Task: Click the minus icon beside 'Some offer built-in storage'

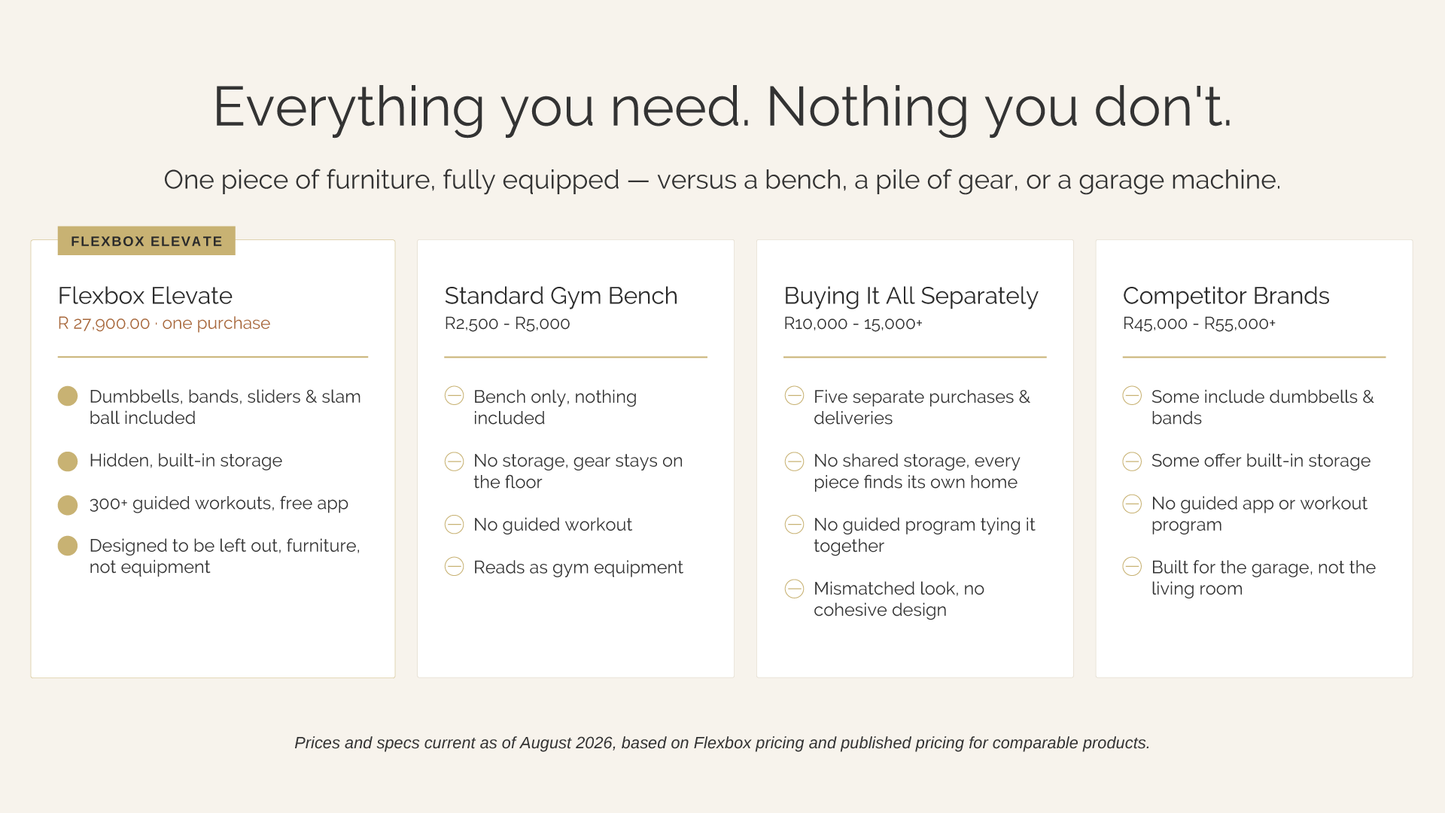Action: click(x=1132, y=461)
